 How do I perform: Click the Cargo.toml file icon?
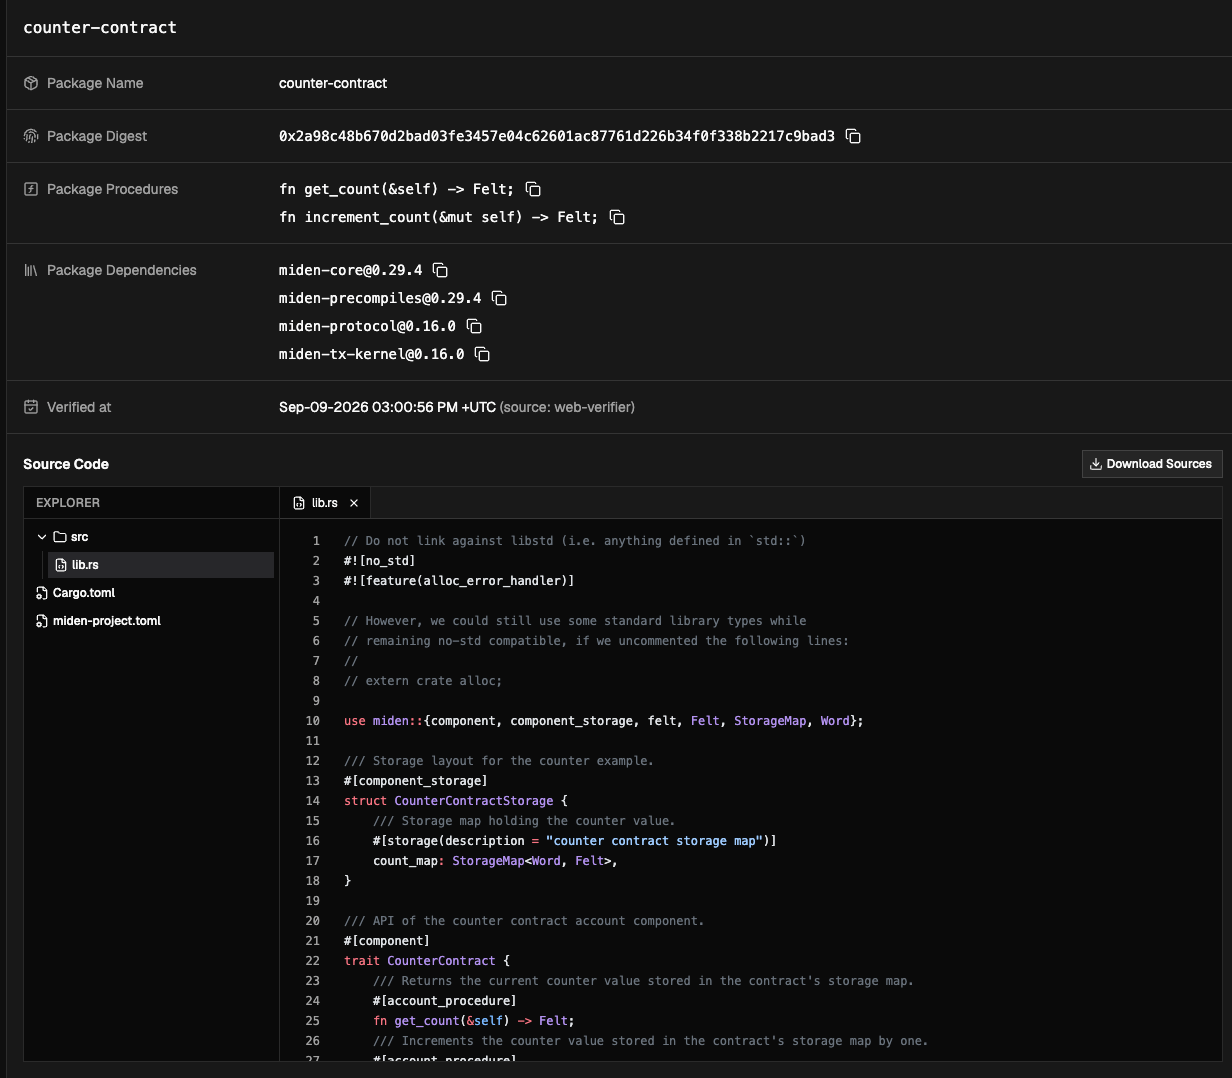(x=42, y=593)
